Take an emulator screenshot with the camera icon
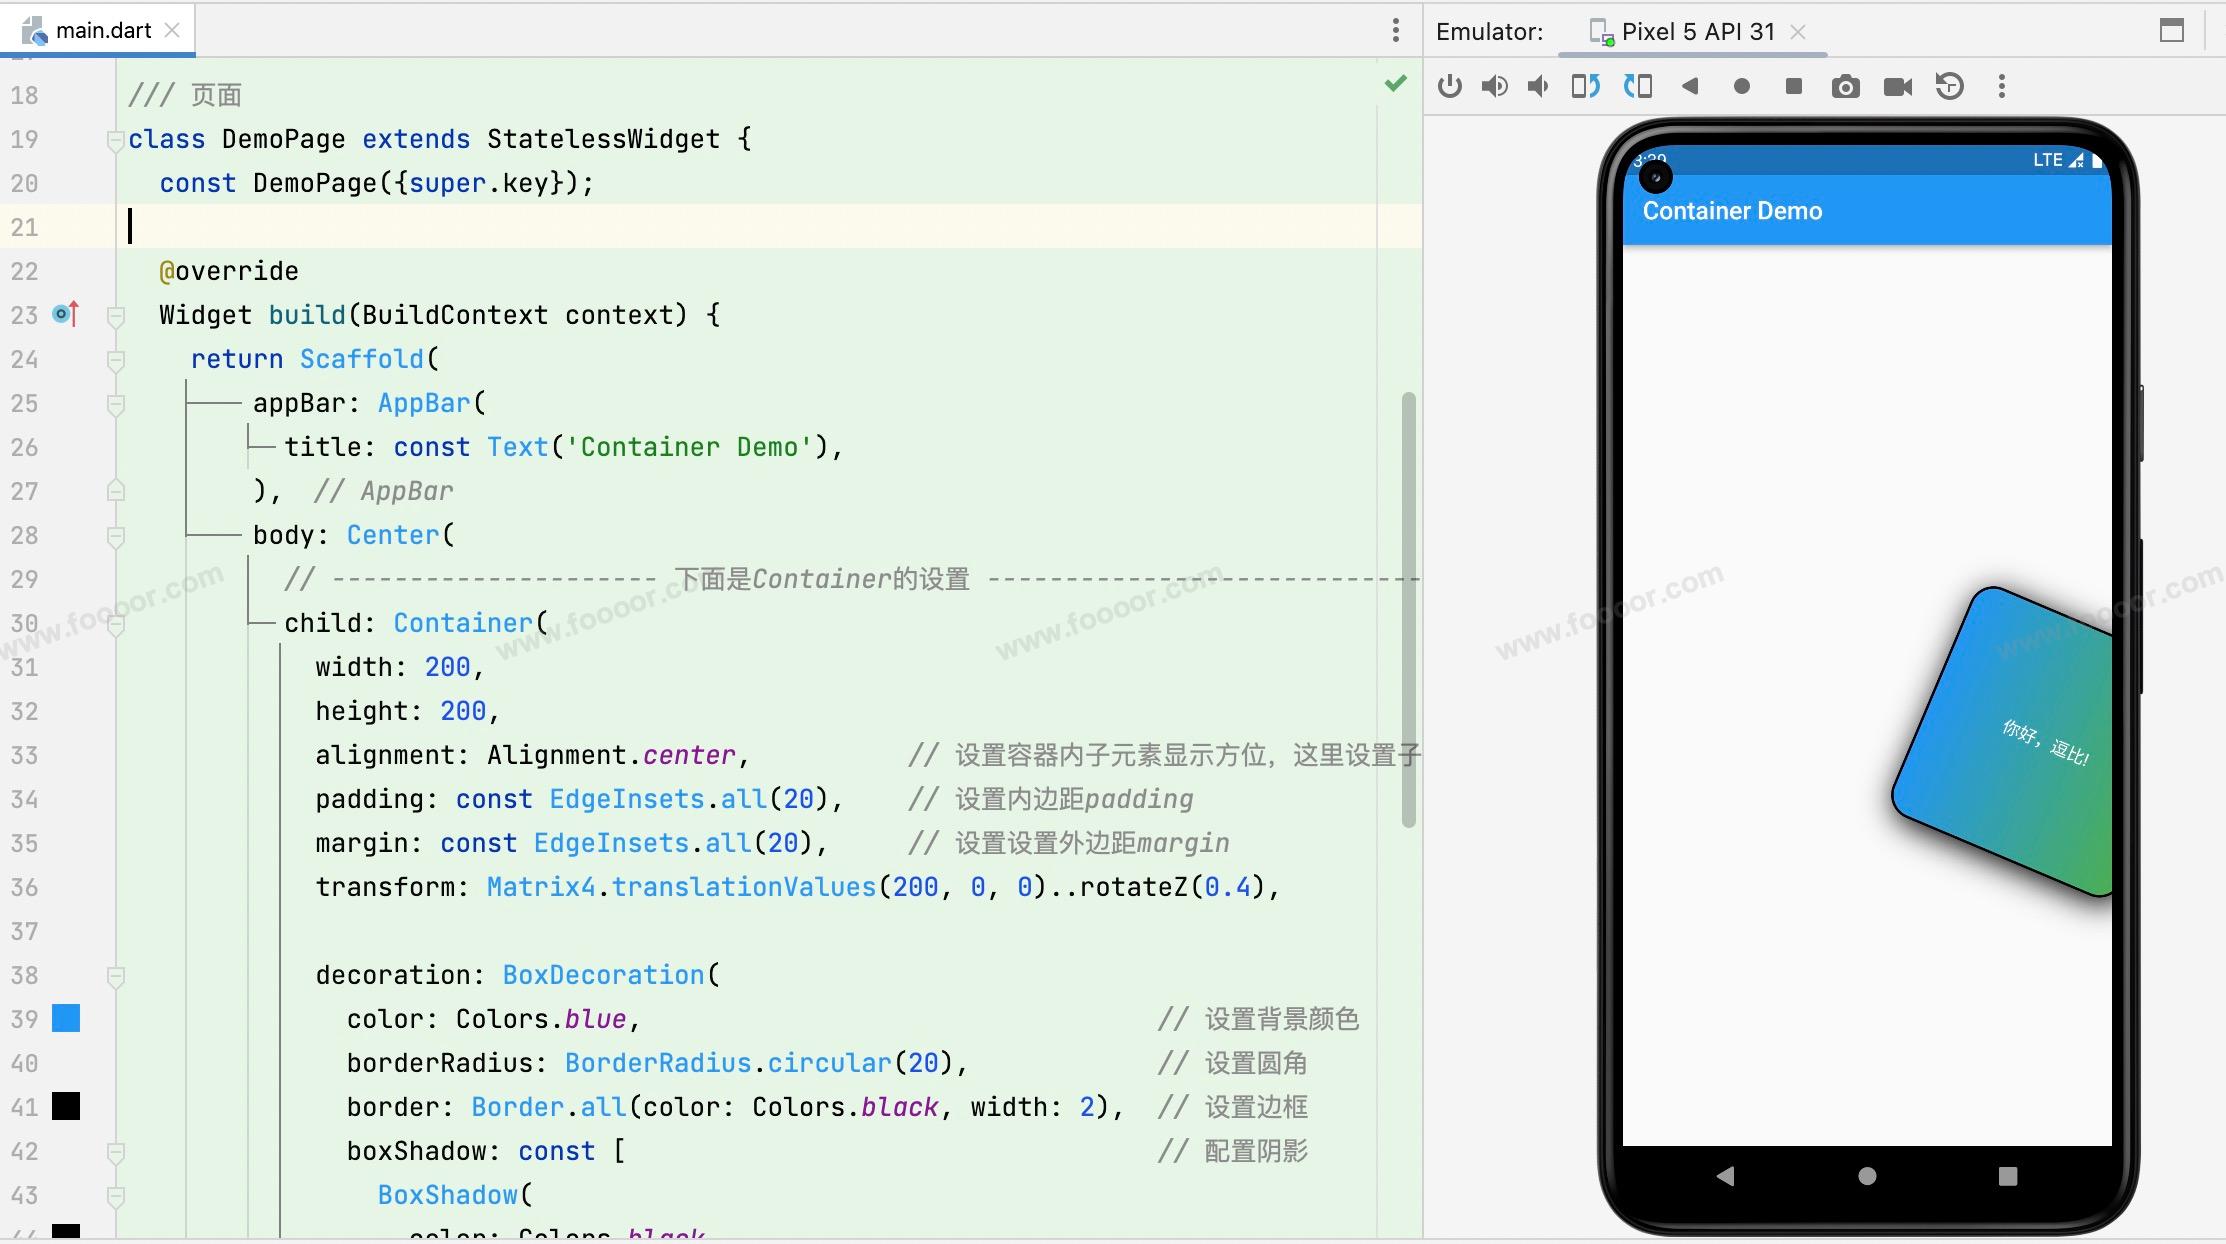Image resolution: width=2226 pixels, height=1244 pixels. (x=1845, y=87)
